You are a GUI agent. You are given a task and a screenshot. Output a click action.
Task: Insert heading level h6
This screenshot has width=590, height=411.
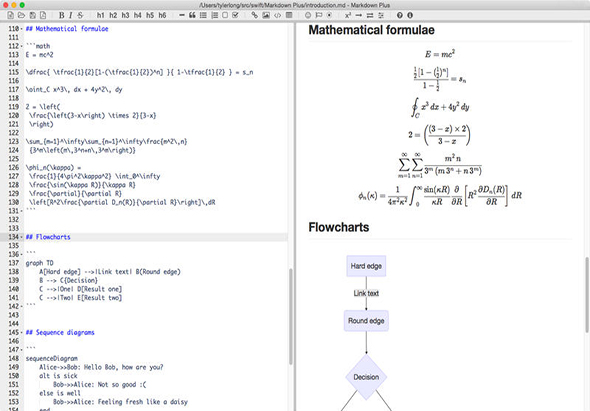[x=162, y=15]
